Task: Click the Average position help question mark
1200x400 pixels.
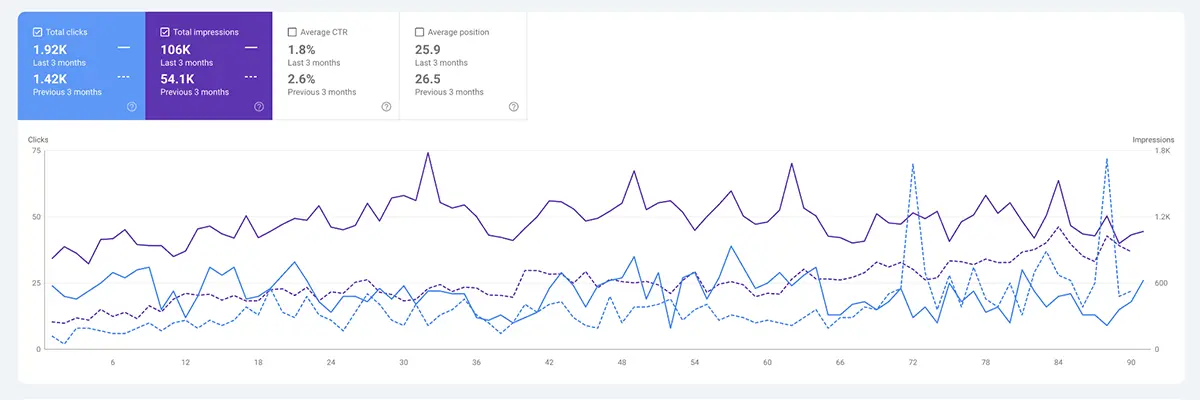Action: coord(513,107)
